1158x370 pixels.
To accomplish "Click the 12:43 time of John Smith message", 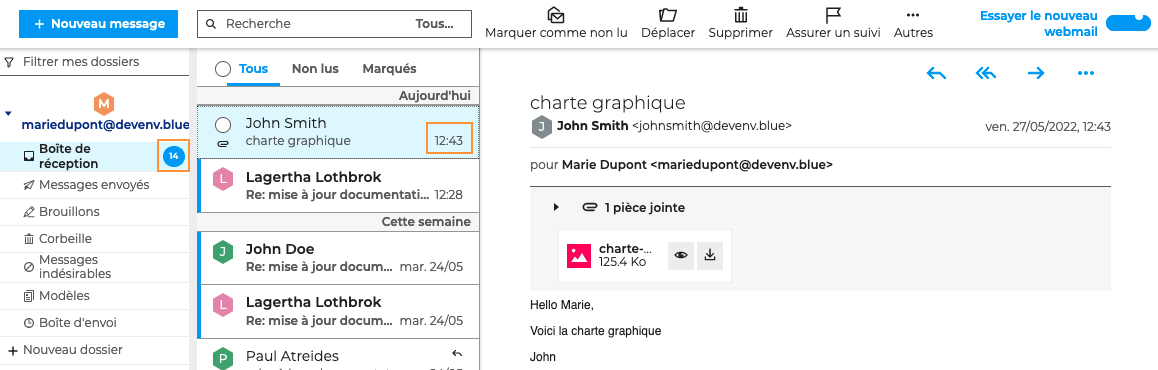I will (450, 140).
